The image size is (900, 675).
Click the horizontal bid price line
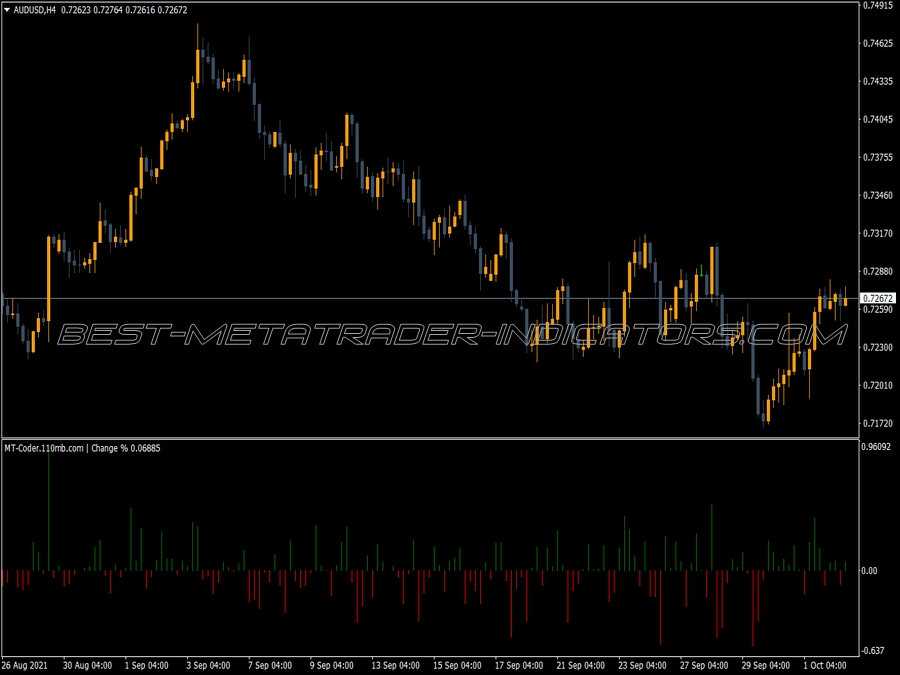(x=400, y=297)
